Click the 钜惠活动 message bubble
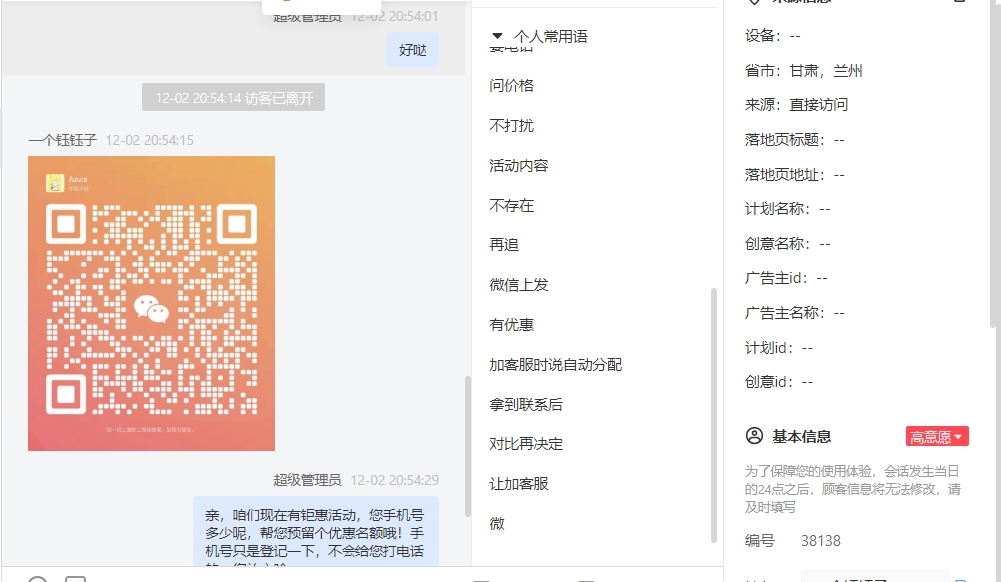1001x582 pixels. 316,533
